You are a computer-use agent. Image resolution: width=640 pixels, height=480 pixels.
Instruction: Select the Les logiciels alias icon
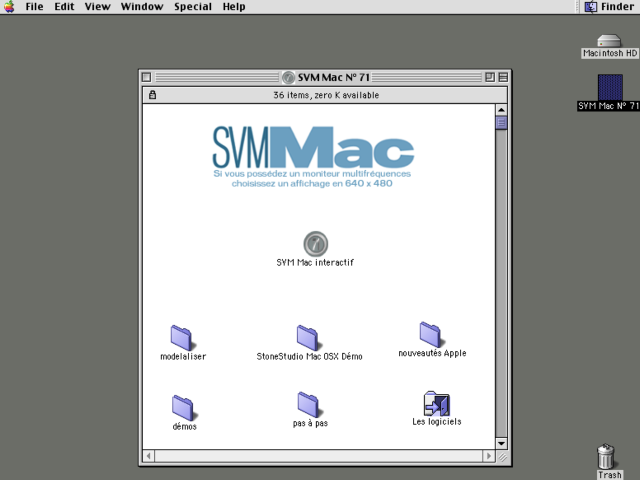(437, 403)
